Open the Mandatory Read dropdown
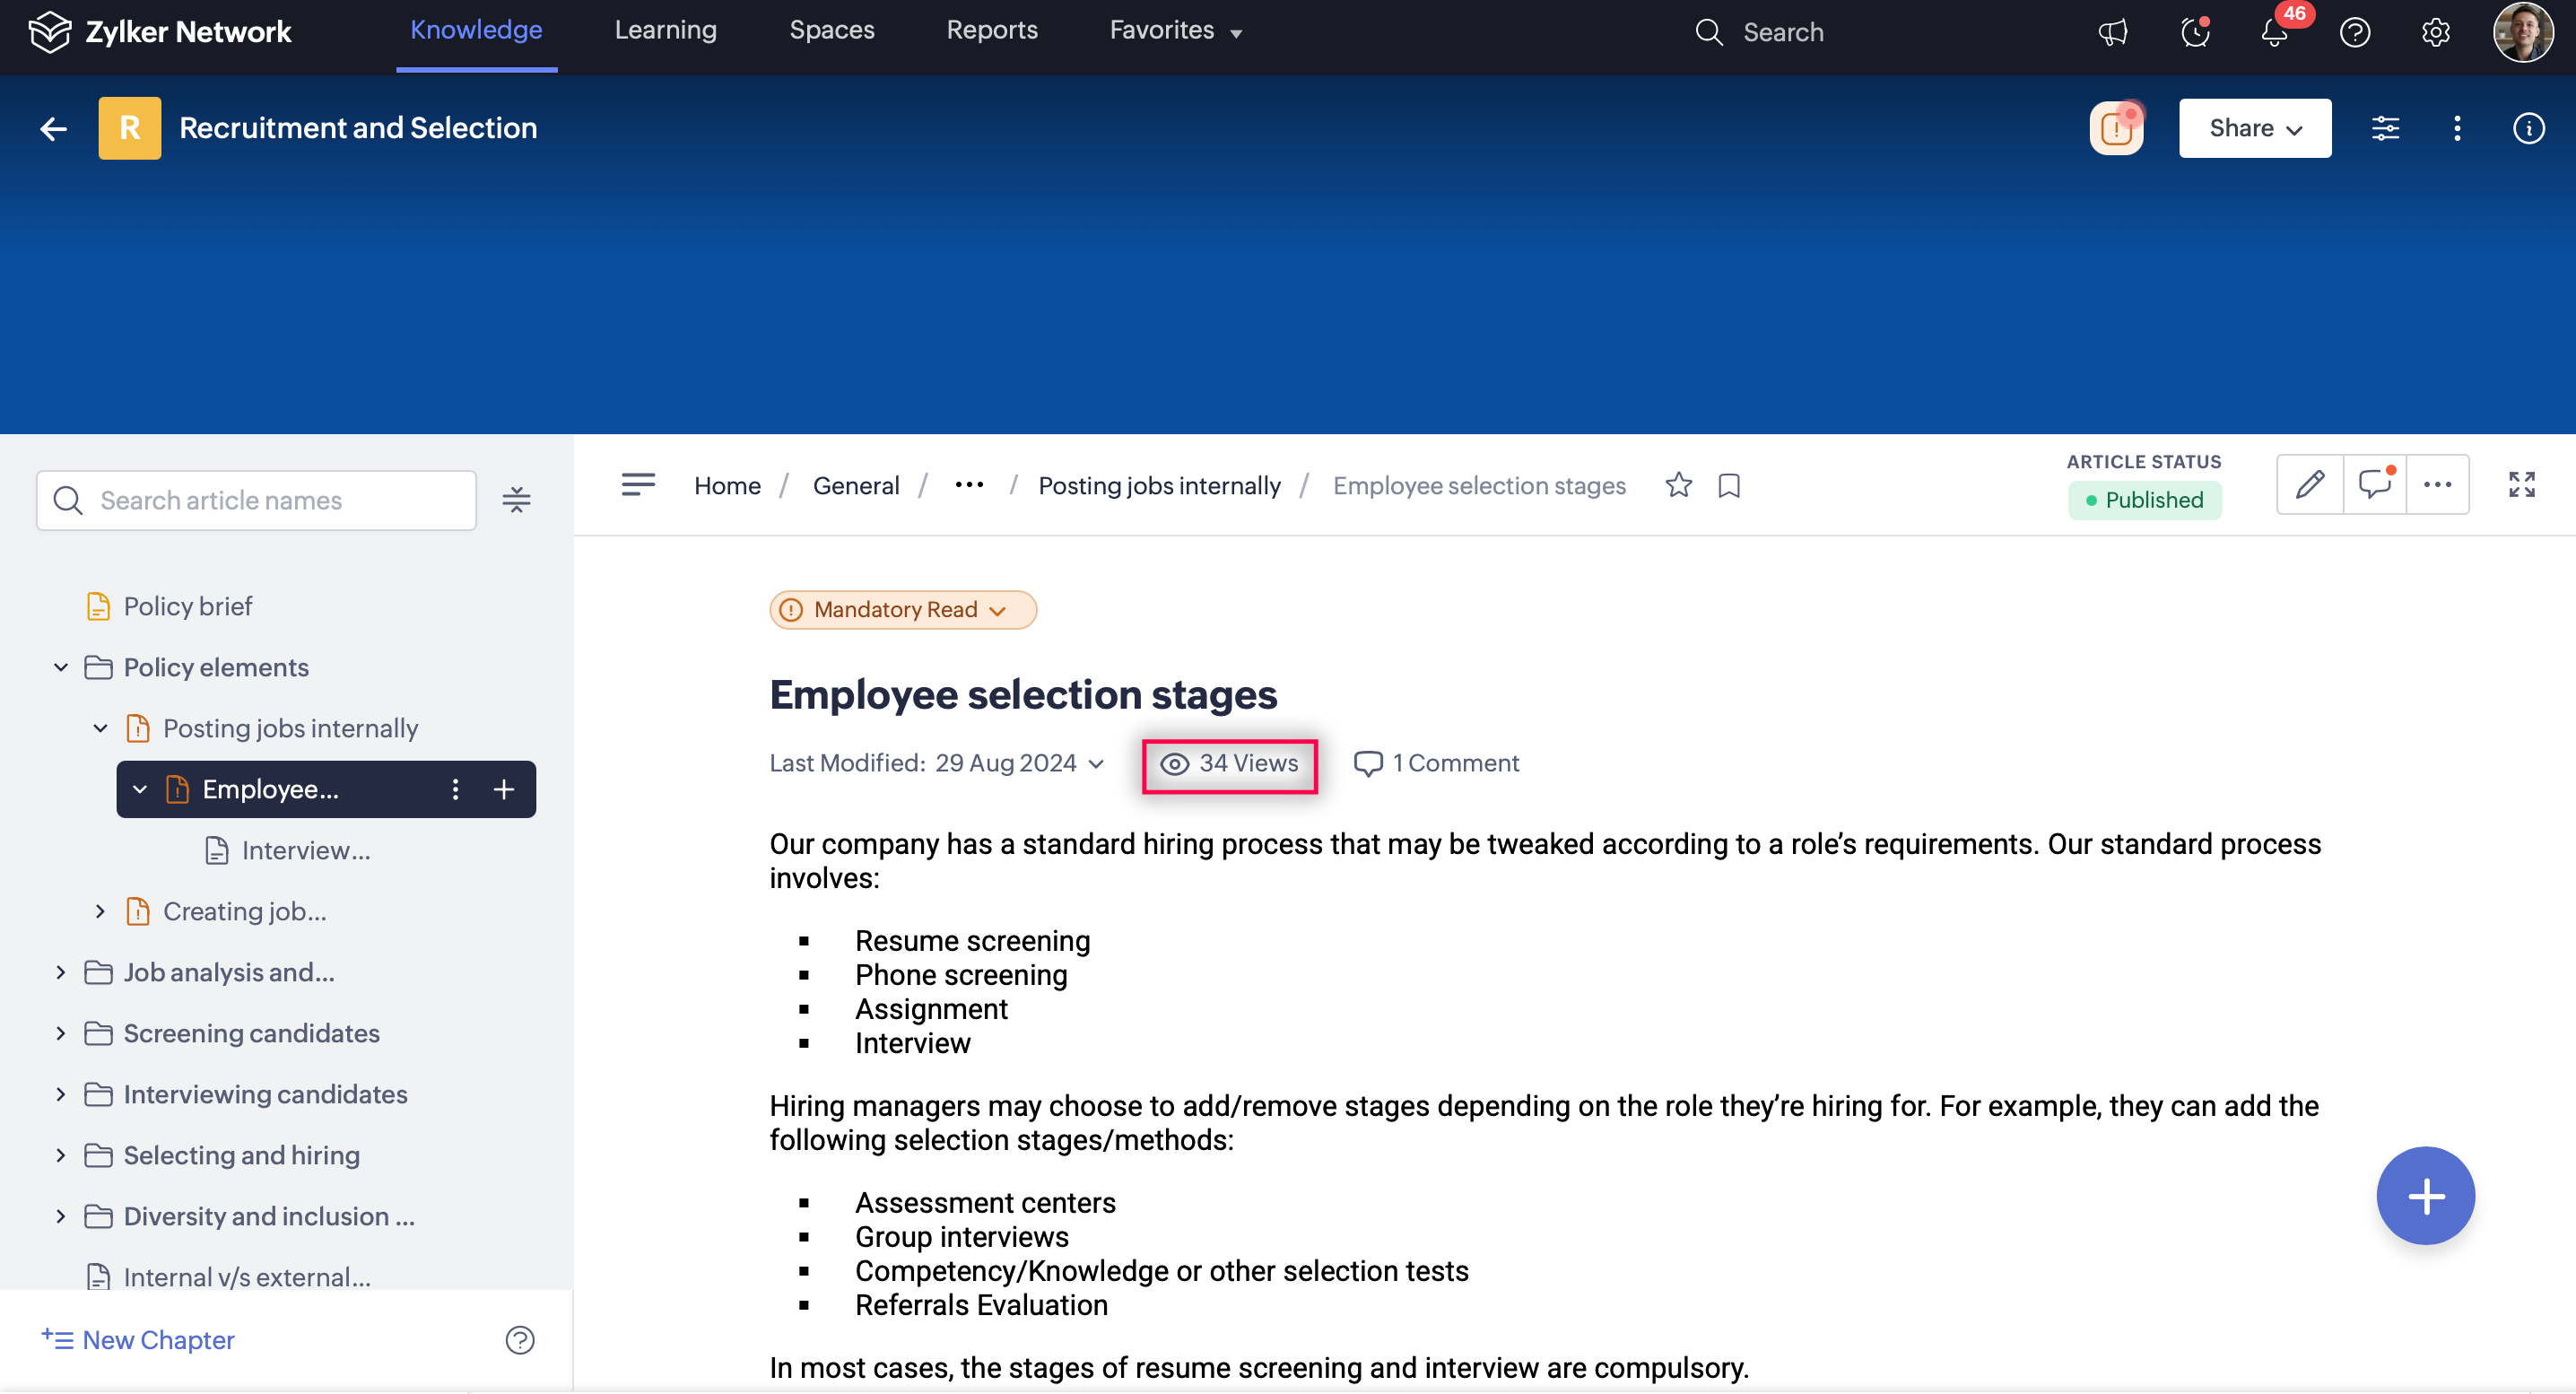The width and height of the screenshot is (2576, 1394). pos(902,610)
